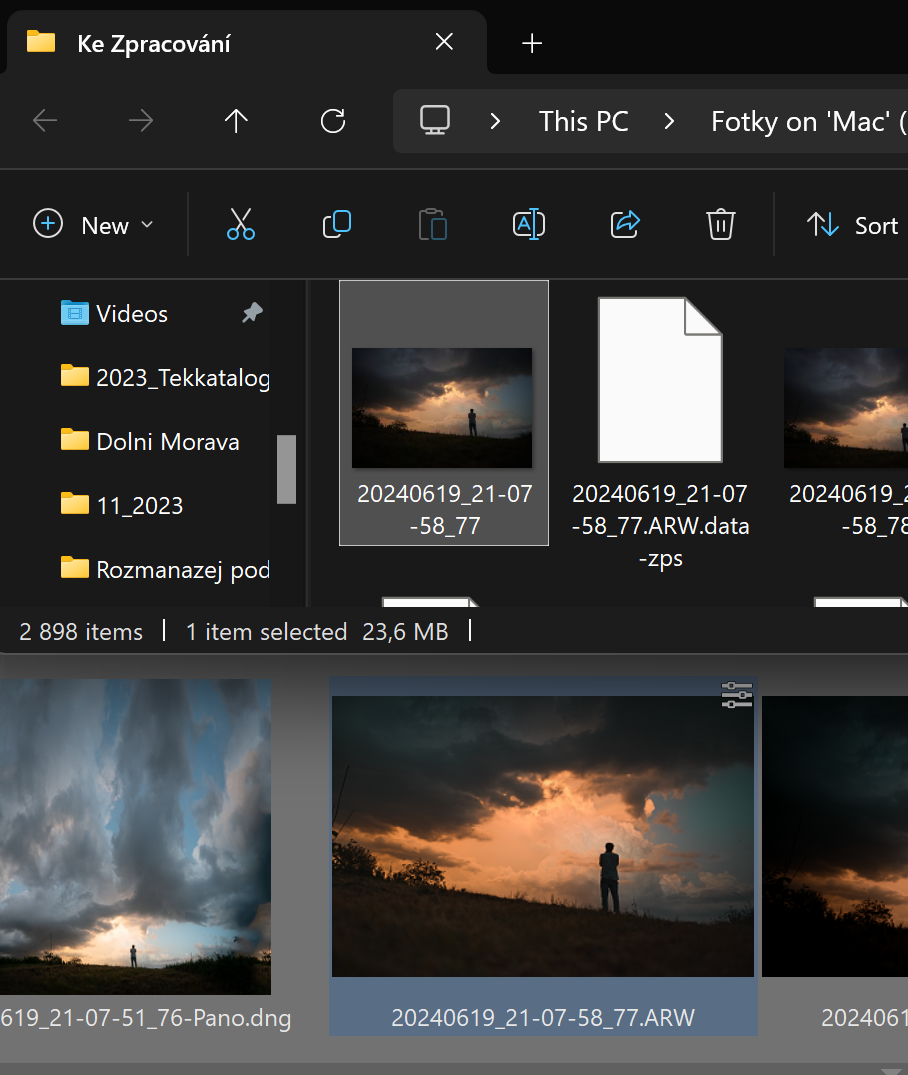Viewport: 908px width, 1075px height.
Task: Expand chevron after This PC in address bar
Action: [x=669, y=122]
